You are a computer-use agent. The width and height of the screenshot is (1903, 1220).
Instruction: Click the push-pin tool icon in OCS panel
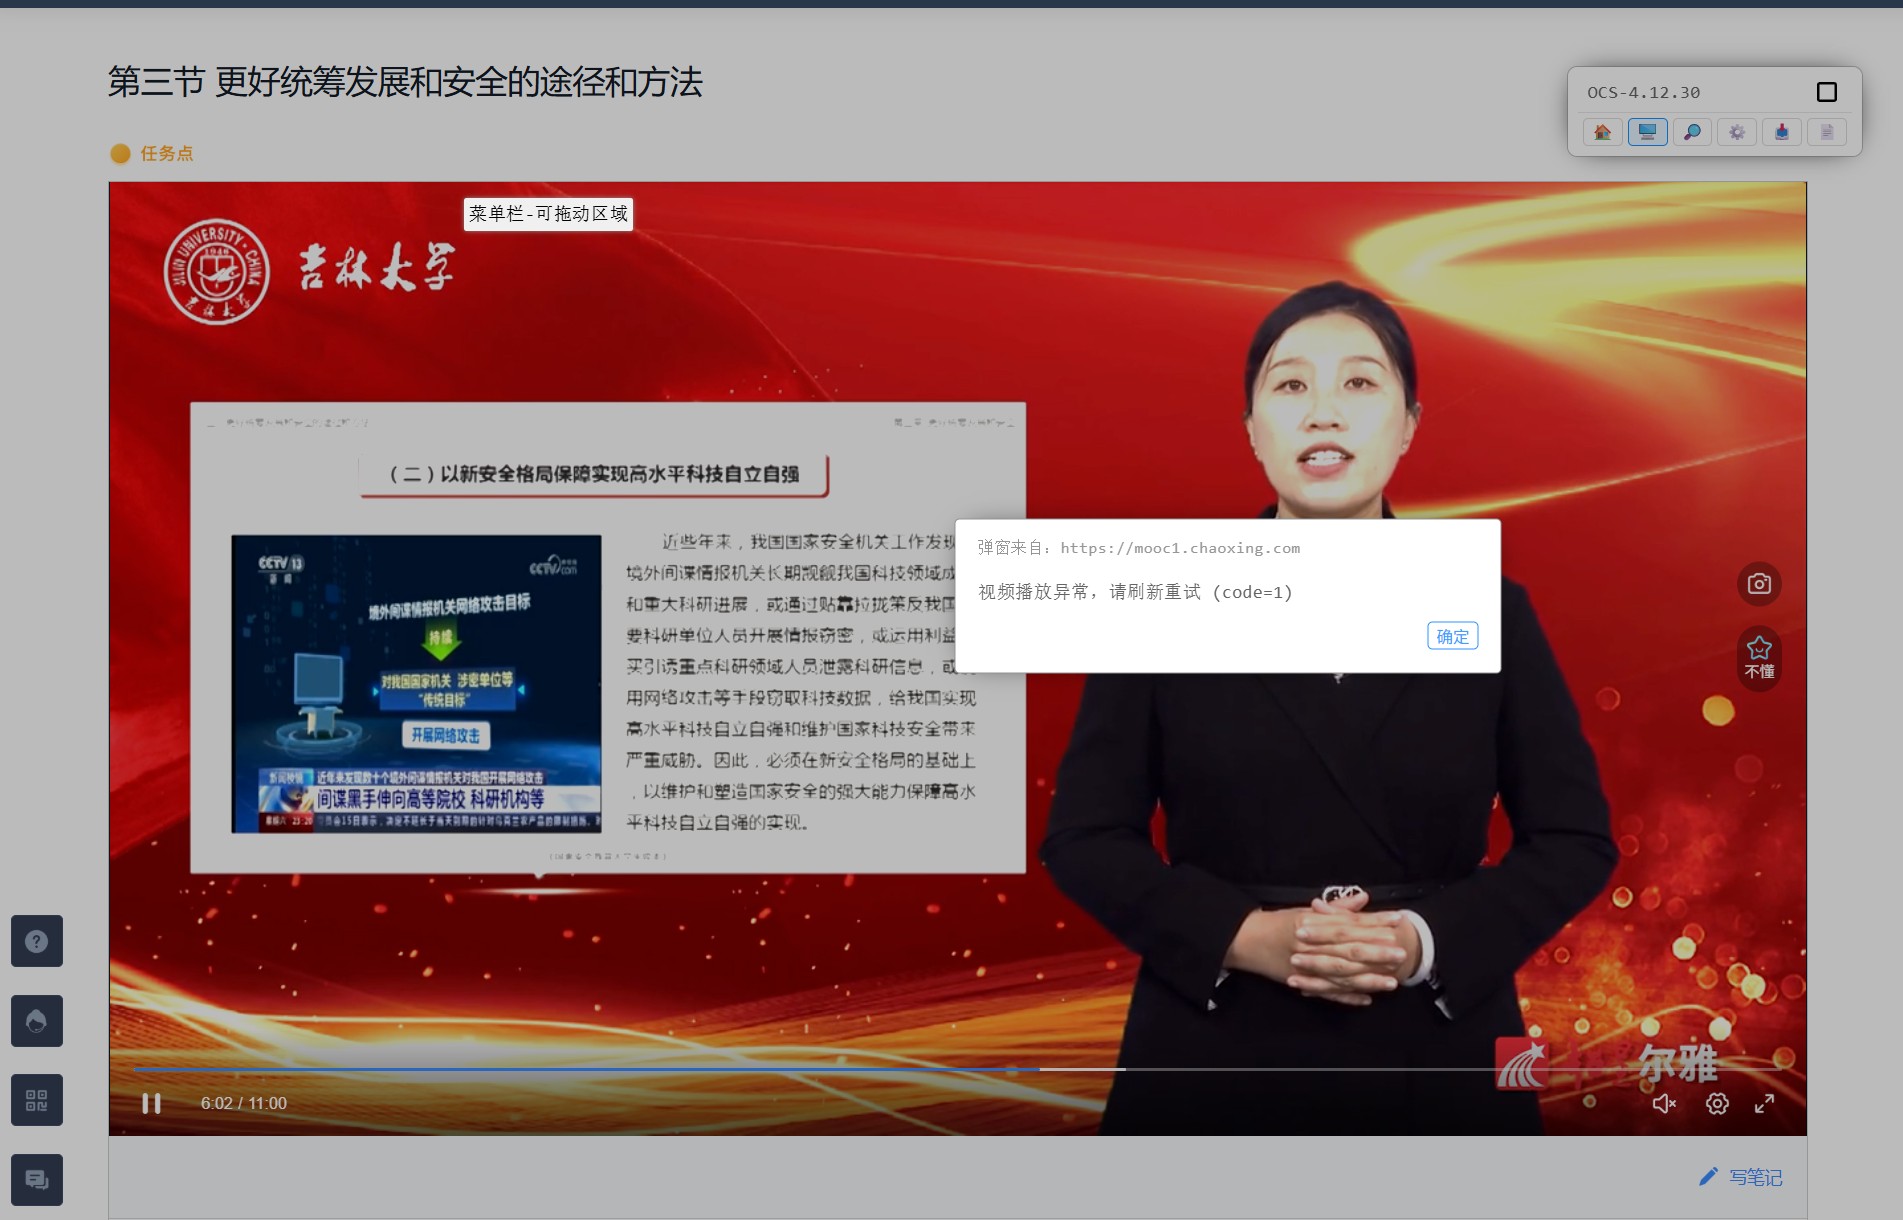1782,131
